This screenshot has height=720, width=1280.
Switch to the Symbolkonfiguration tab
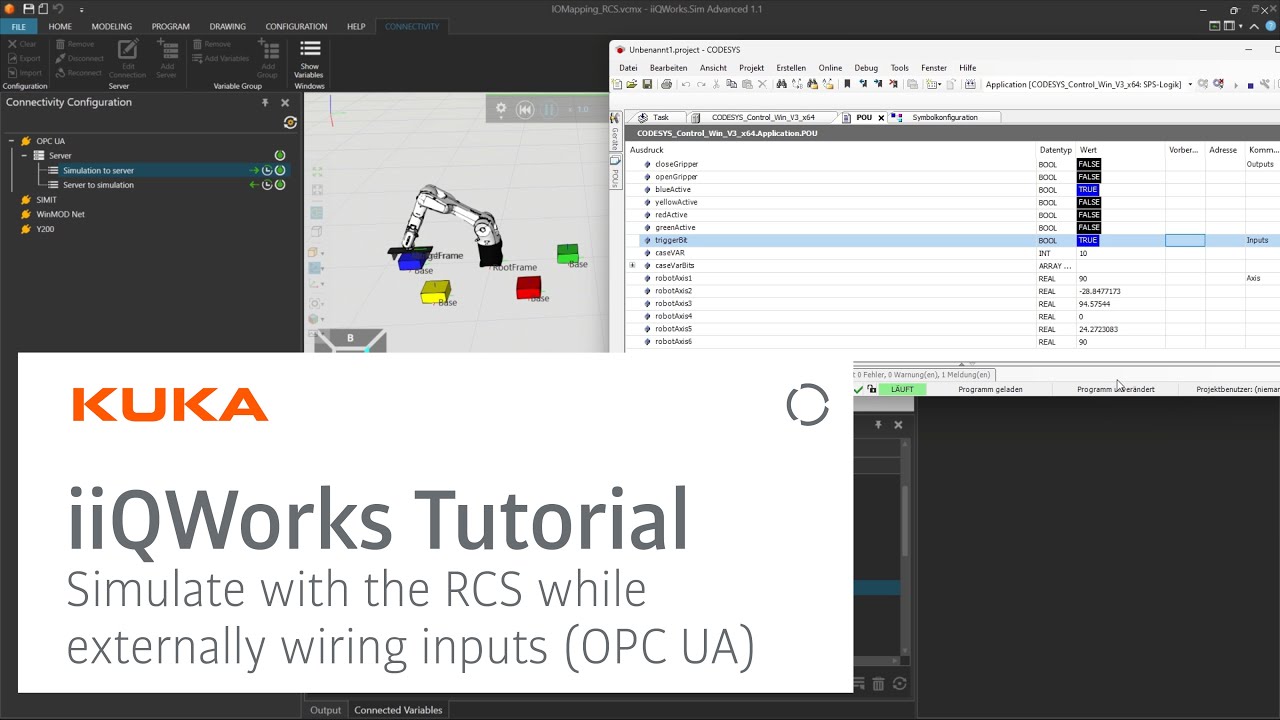point(943,118)
